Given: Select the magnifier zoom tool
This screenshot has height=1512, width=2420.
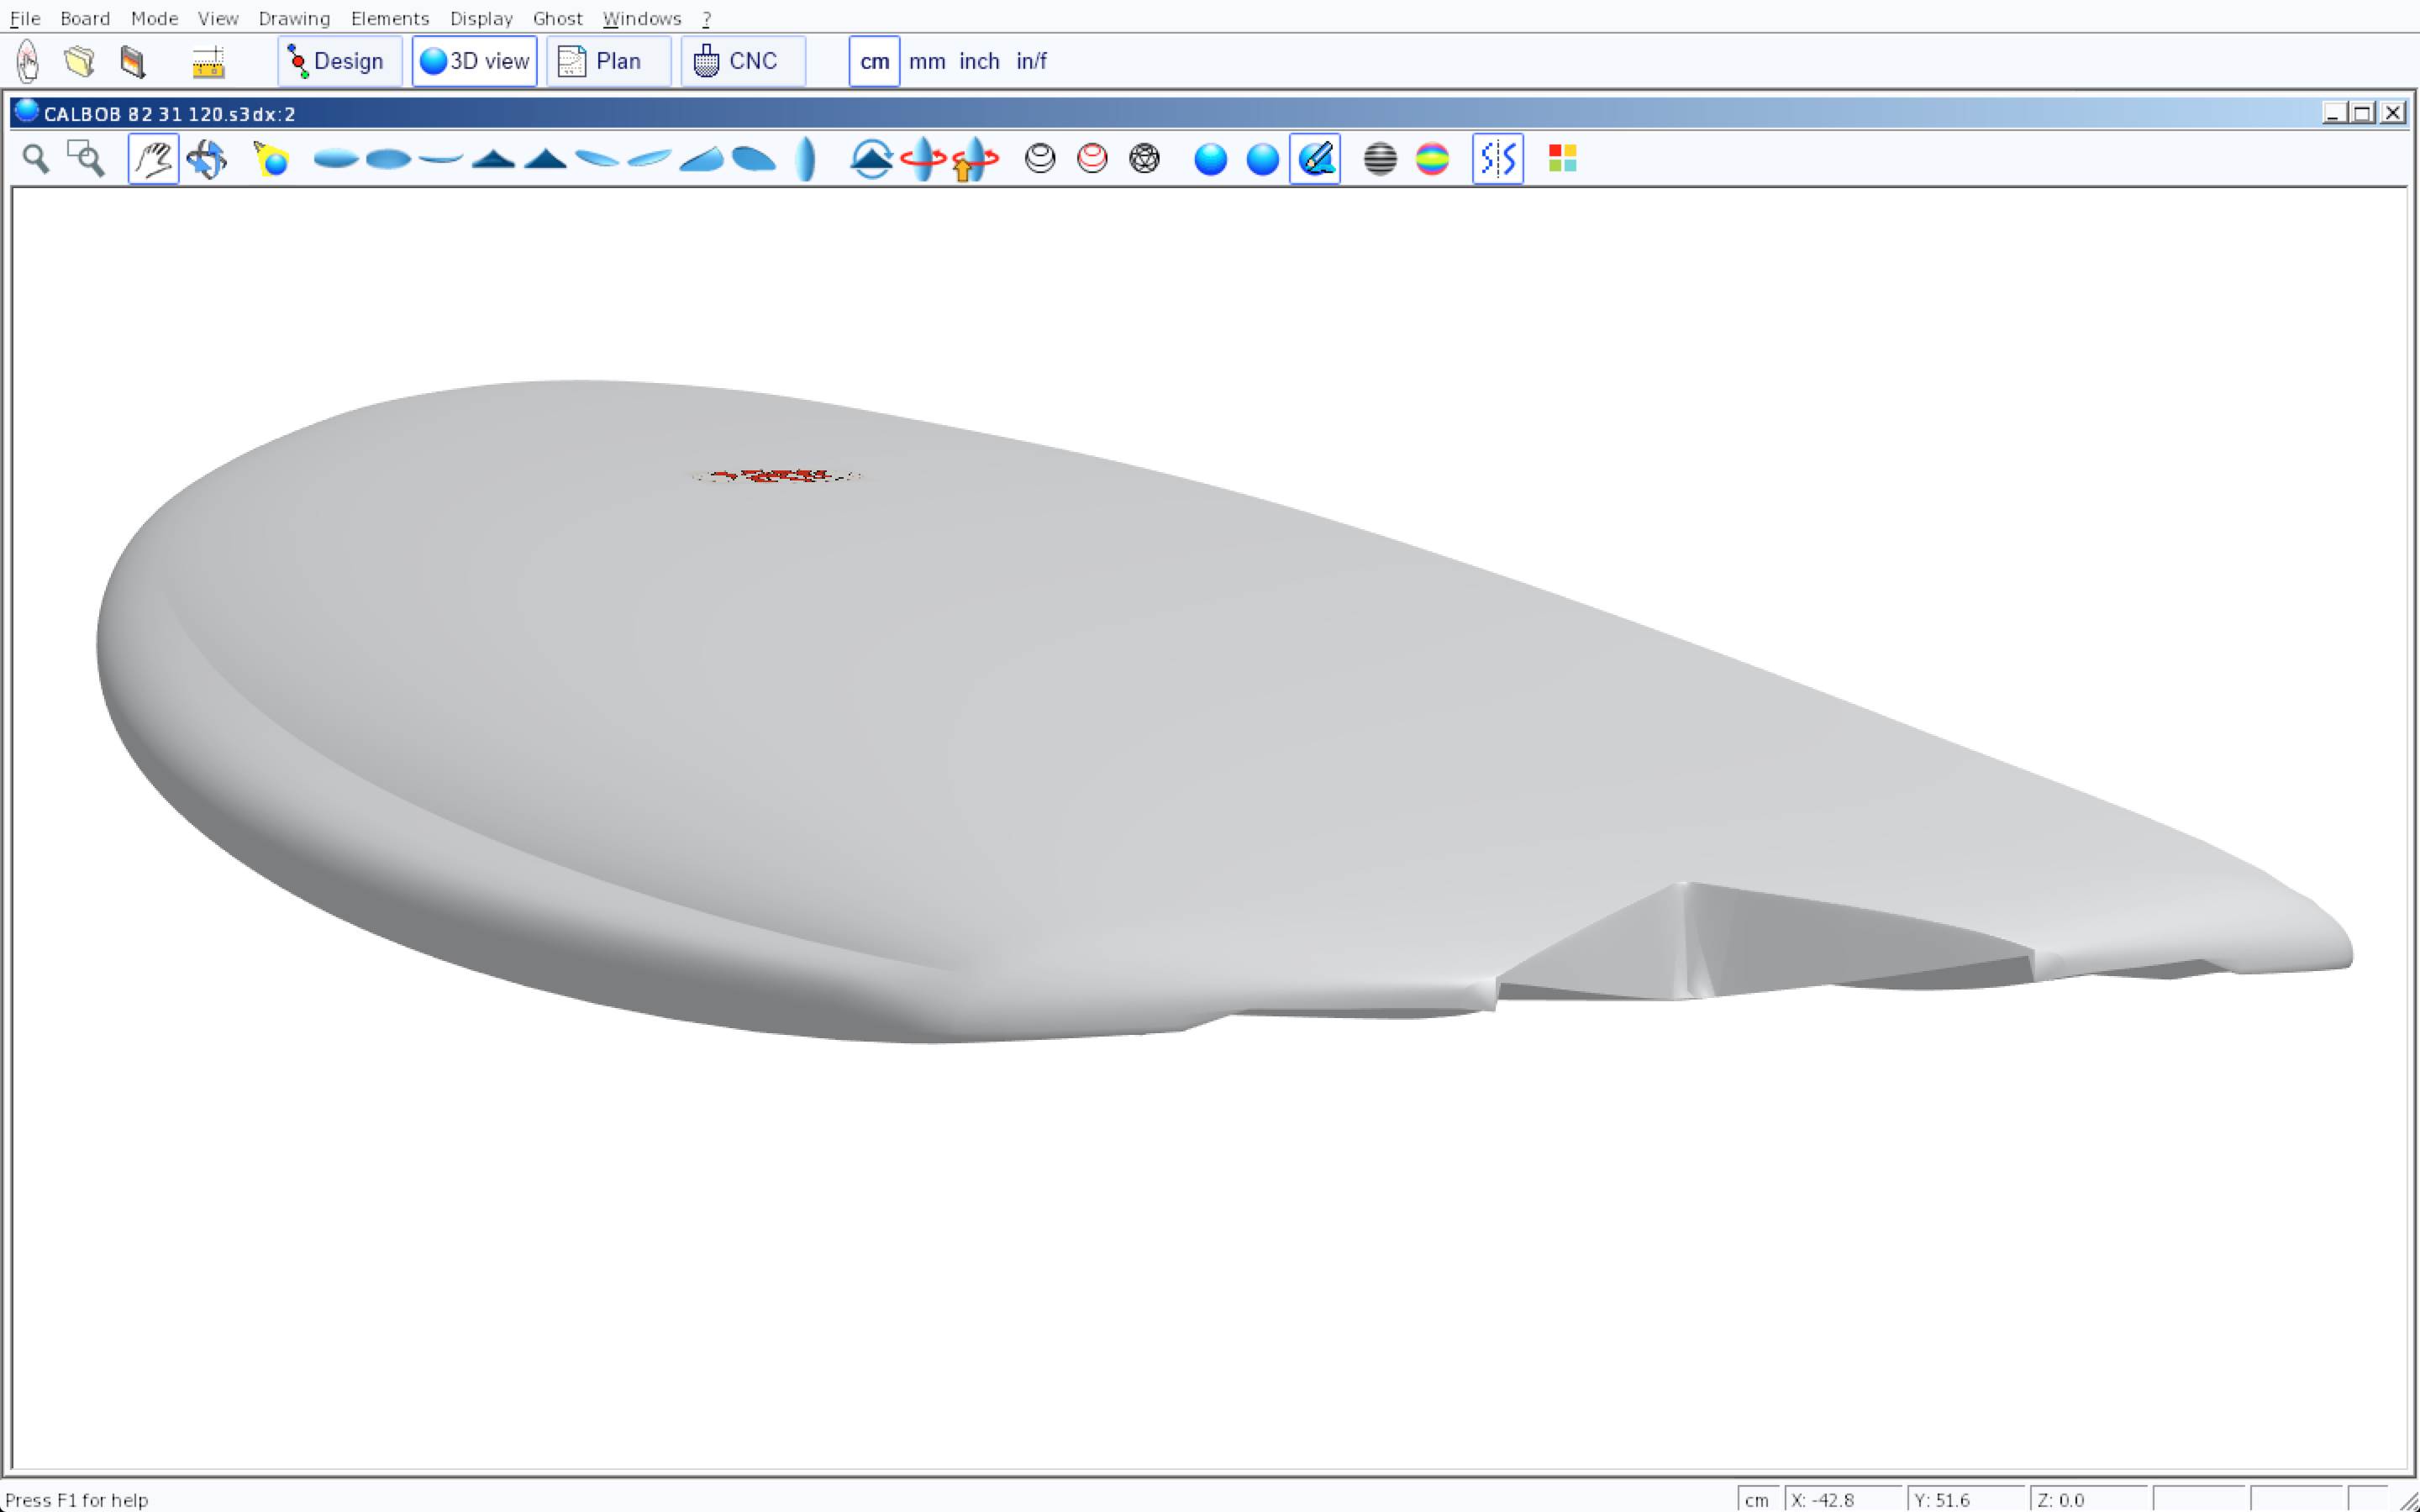Looking at the screenshot, I should pyautogui.click(x=36, y=159).
